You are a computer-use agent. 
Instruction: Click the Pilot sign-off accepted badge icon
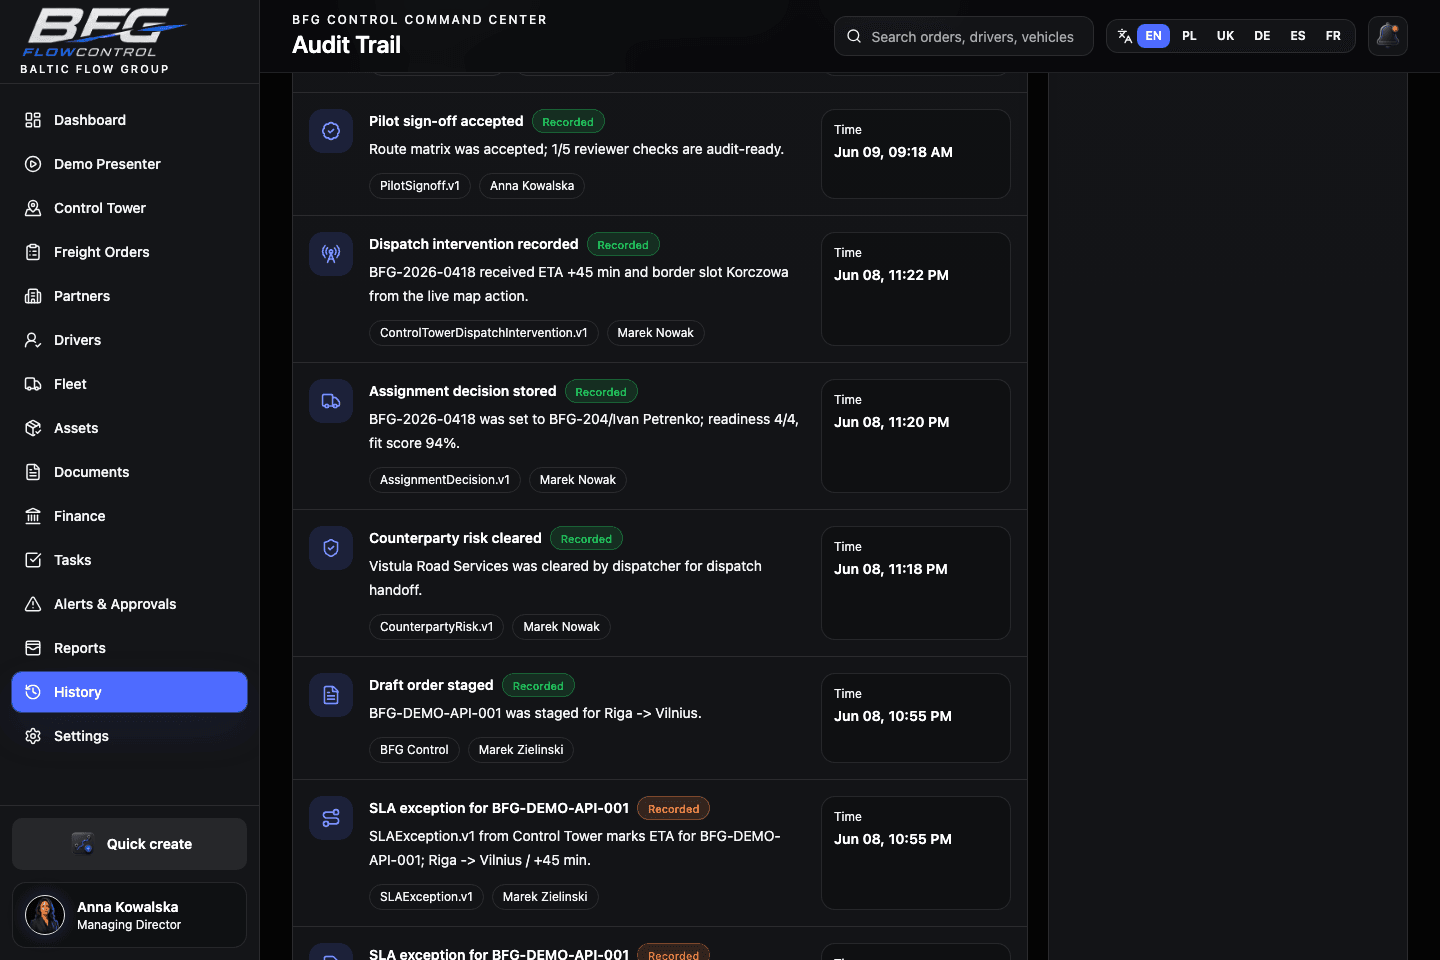[331, 131]
